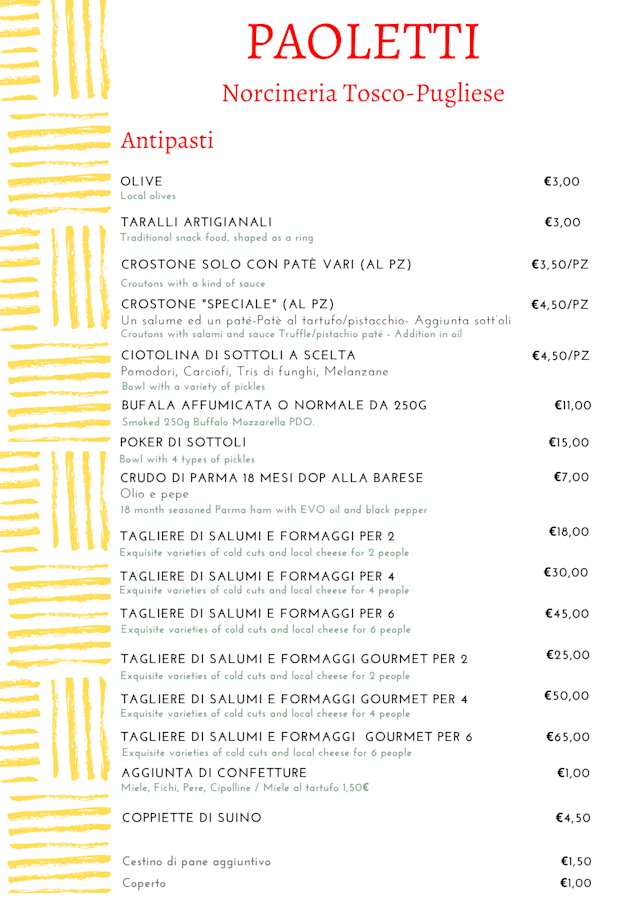Image resolution: width=640 pixels, height=905 pixels.
Task: Click TAGLIERE DI SALUMI E FORMAGGI PER 2
Action: click(x=258, y=537)
